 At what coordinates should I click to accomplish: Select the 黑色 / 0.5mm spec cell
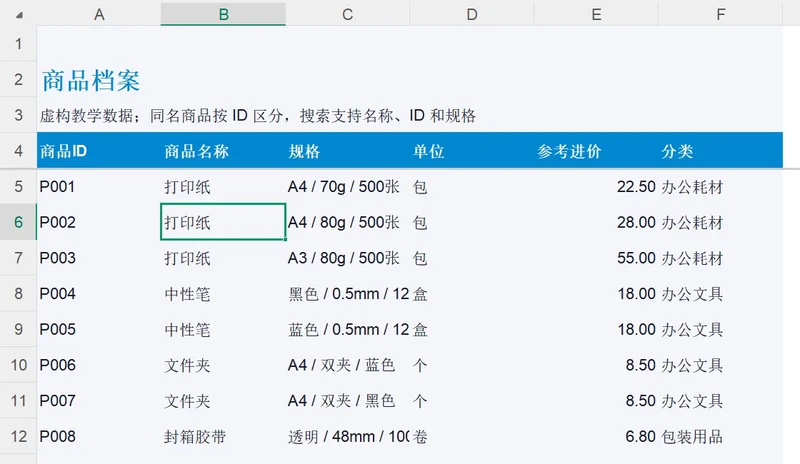tap(347, 294)
